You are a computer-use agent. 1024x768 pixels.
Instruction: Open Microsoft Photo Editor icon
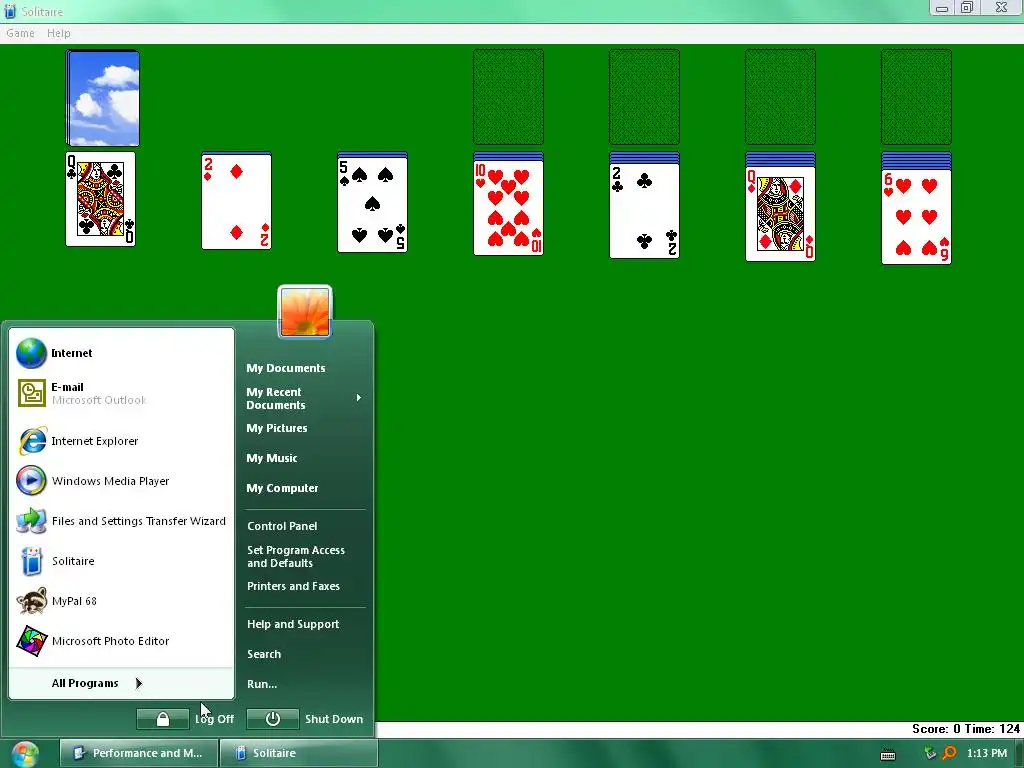tap(31, 641)
